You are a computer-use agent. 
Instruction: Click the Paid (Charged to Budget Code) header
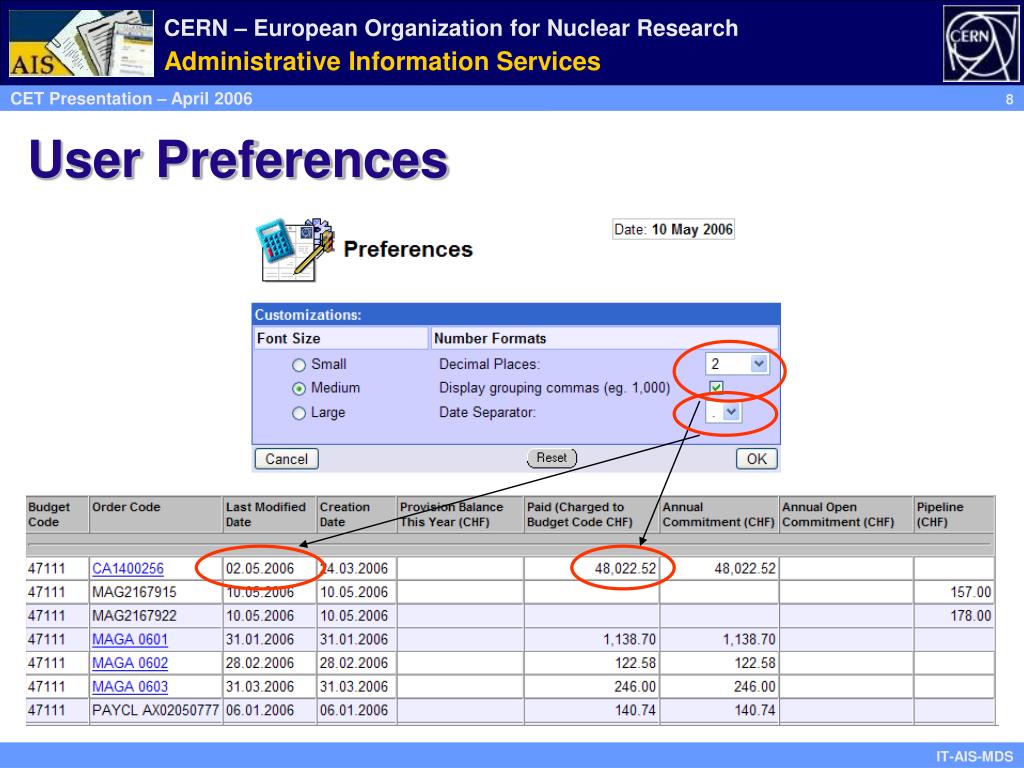tap(592, 515)
